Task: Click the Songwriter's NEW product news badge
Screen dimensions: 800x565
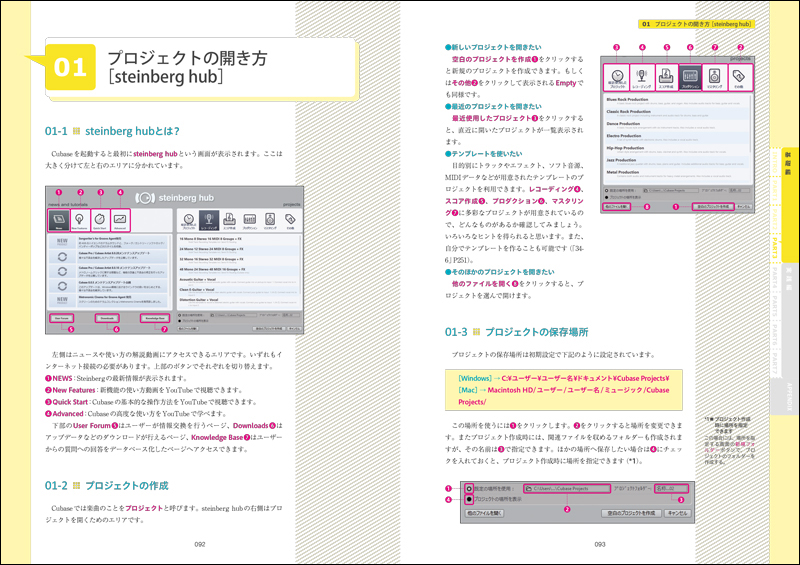Action: pos(62,242)
